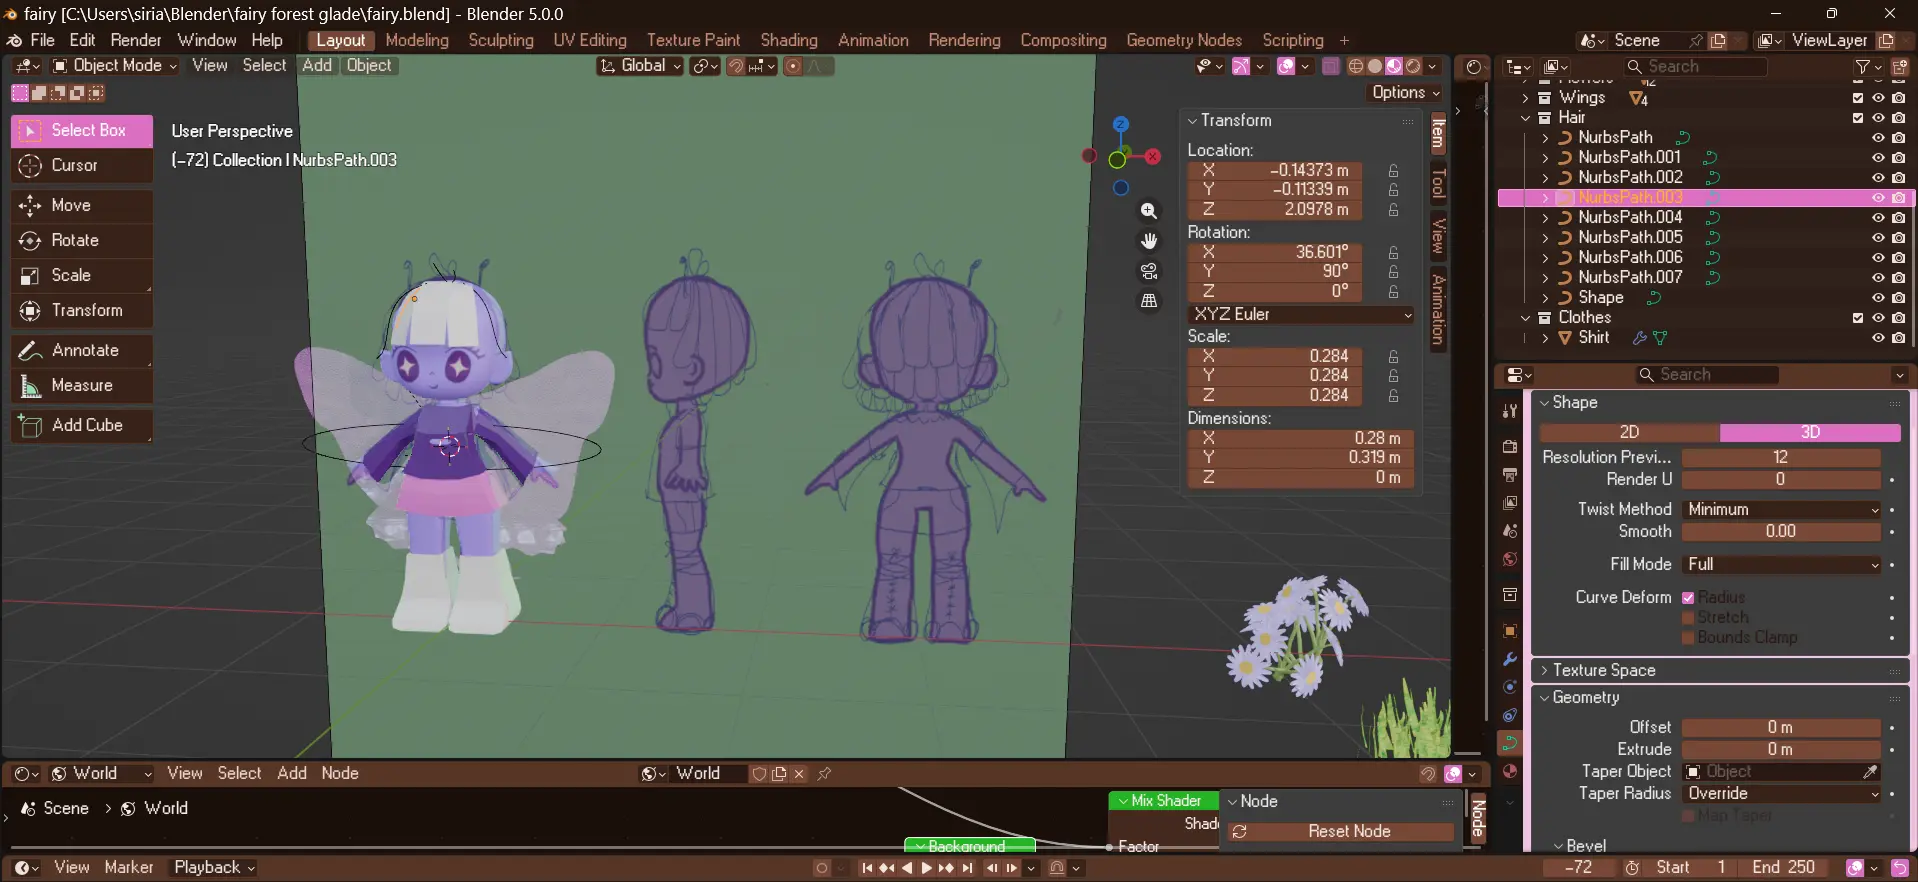
Task: Activate the Scale tool
Action: [x=82, y=275]
